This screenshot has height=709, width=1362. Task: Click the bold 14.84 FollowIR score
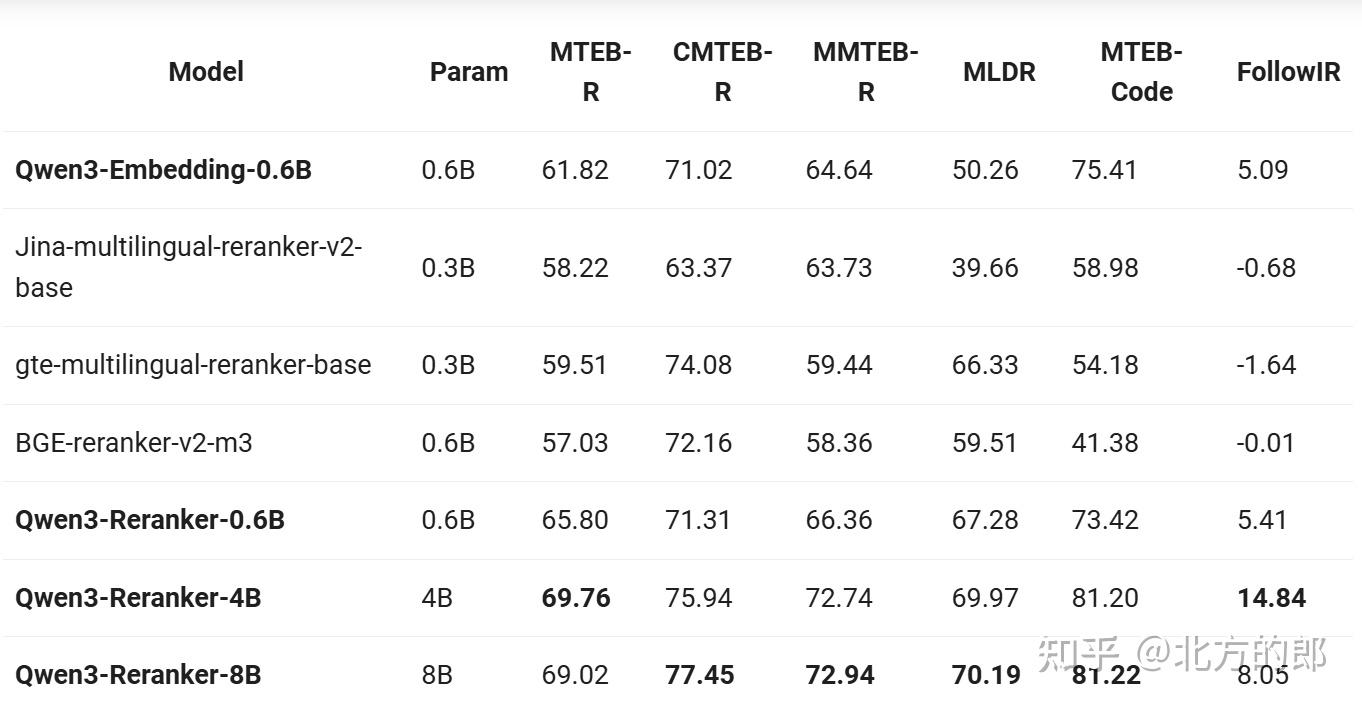[x=1271, y=598]
